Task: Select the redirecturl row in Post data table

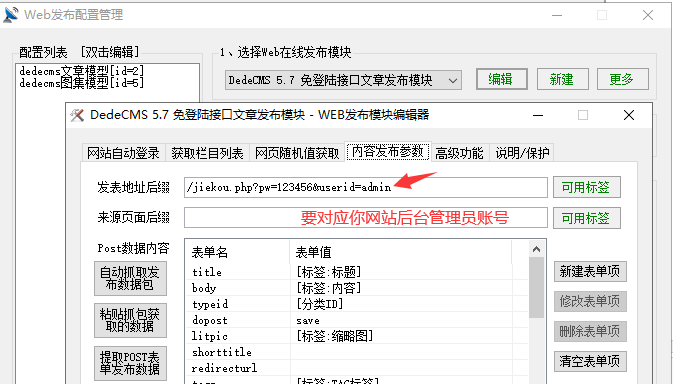Action: [x=357, y=368]
